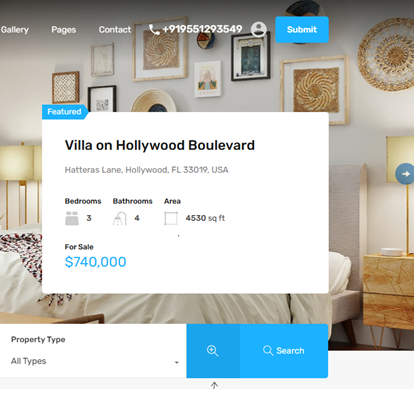Go to the Contact menu item
The width and height of the screenshot is (418, 416).
[x=115, y=30]
